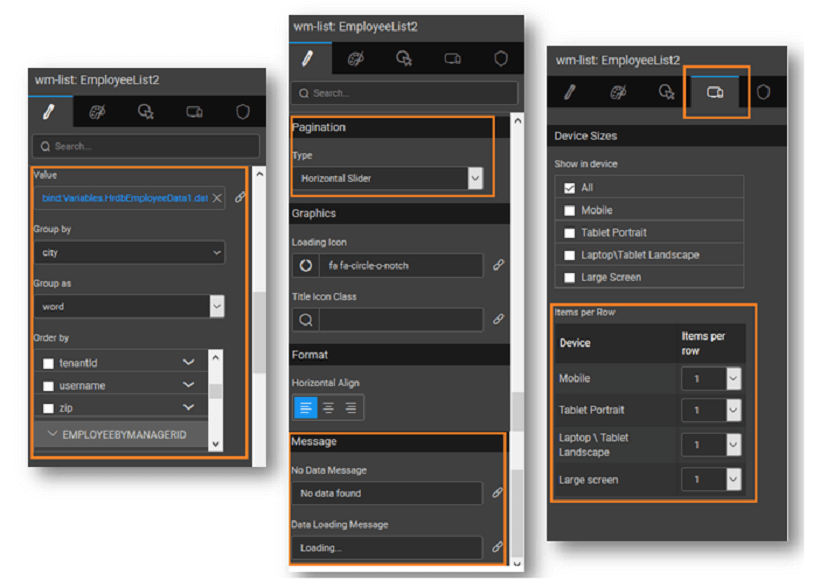Select right horizontal align icon

click(350, 408)
